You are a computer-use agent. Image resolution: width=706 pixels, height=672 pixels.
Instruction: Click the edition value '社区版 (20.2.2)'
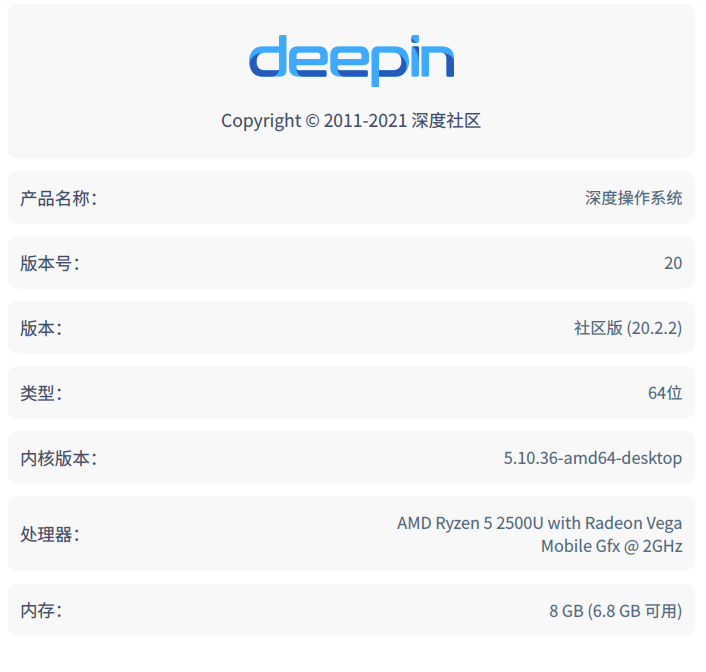point(628,328)
